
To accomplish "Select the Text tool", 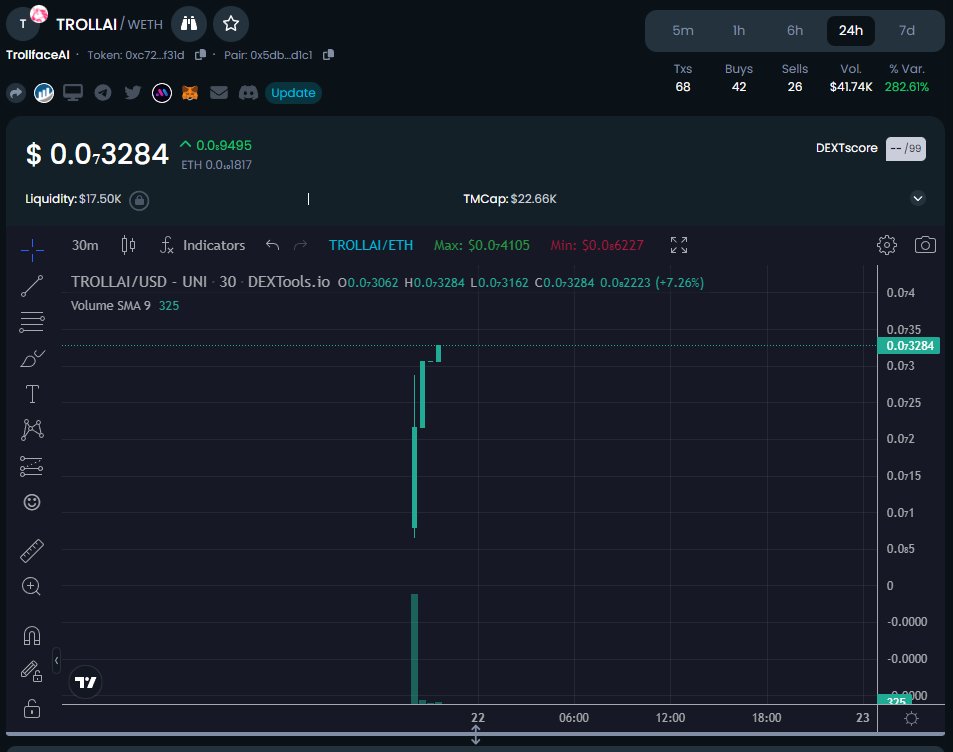I will (32, 394).
